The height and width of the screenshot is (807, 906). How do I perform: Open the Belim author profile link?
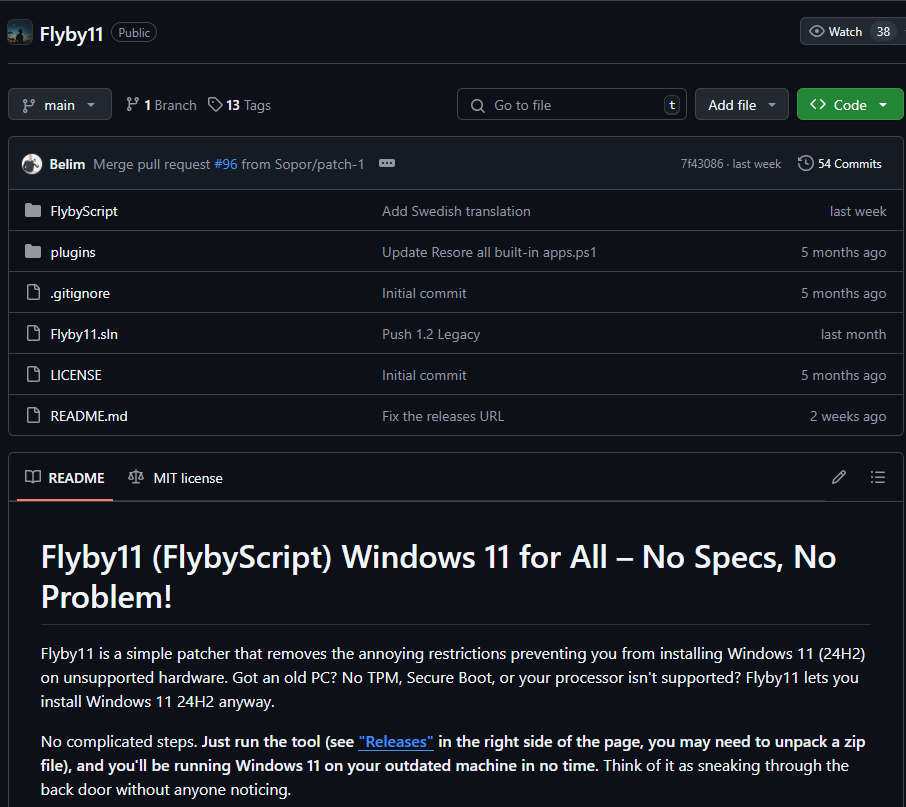point(67,165)
